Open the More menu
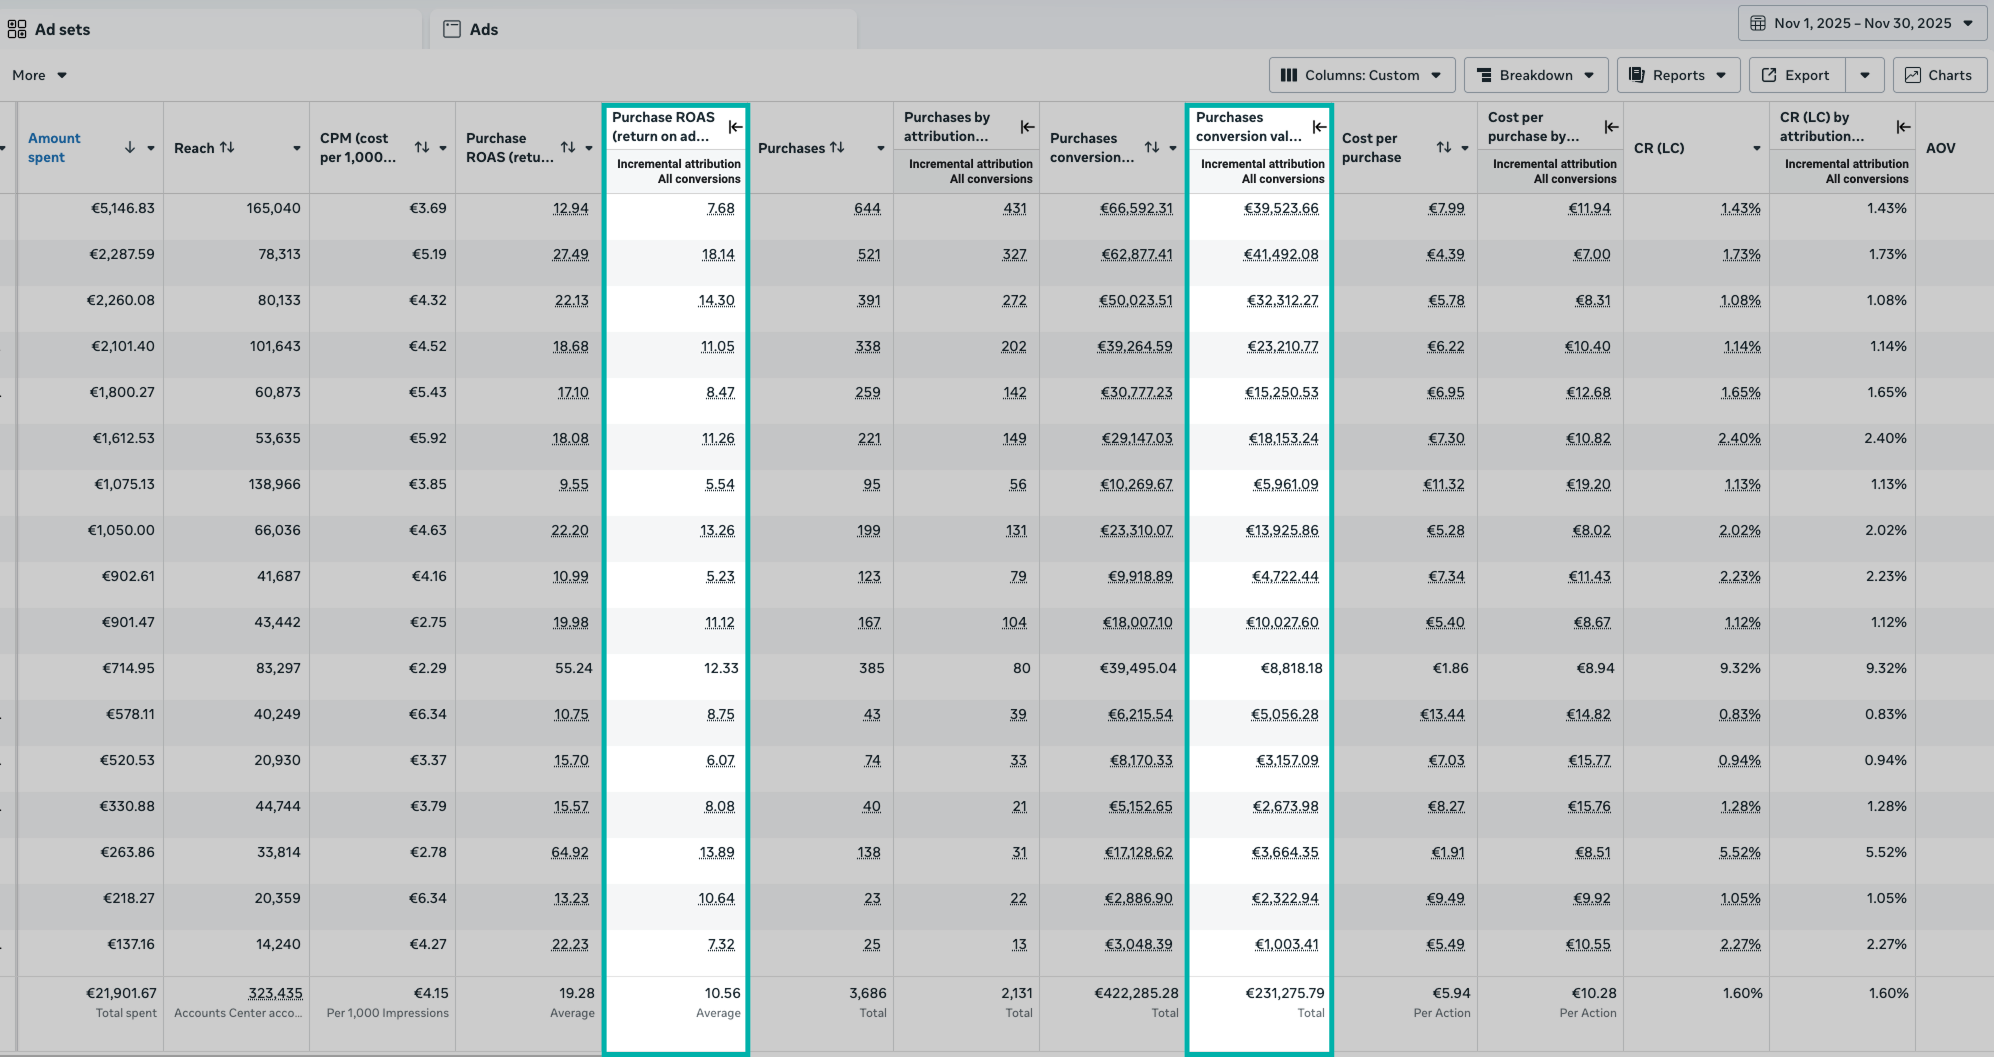The height and width of the screenshot is (1057, 1994). [39, 75]
